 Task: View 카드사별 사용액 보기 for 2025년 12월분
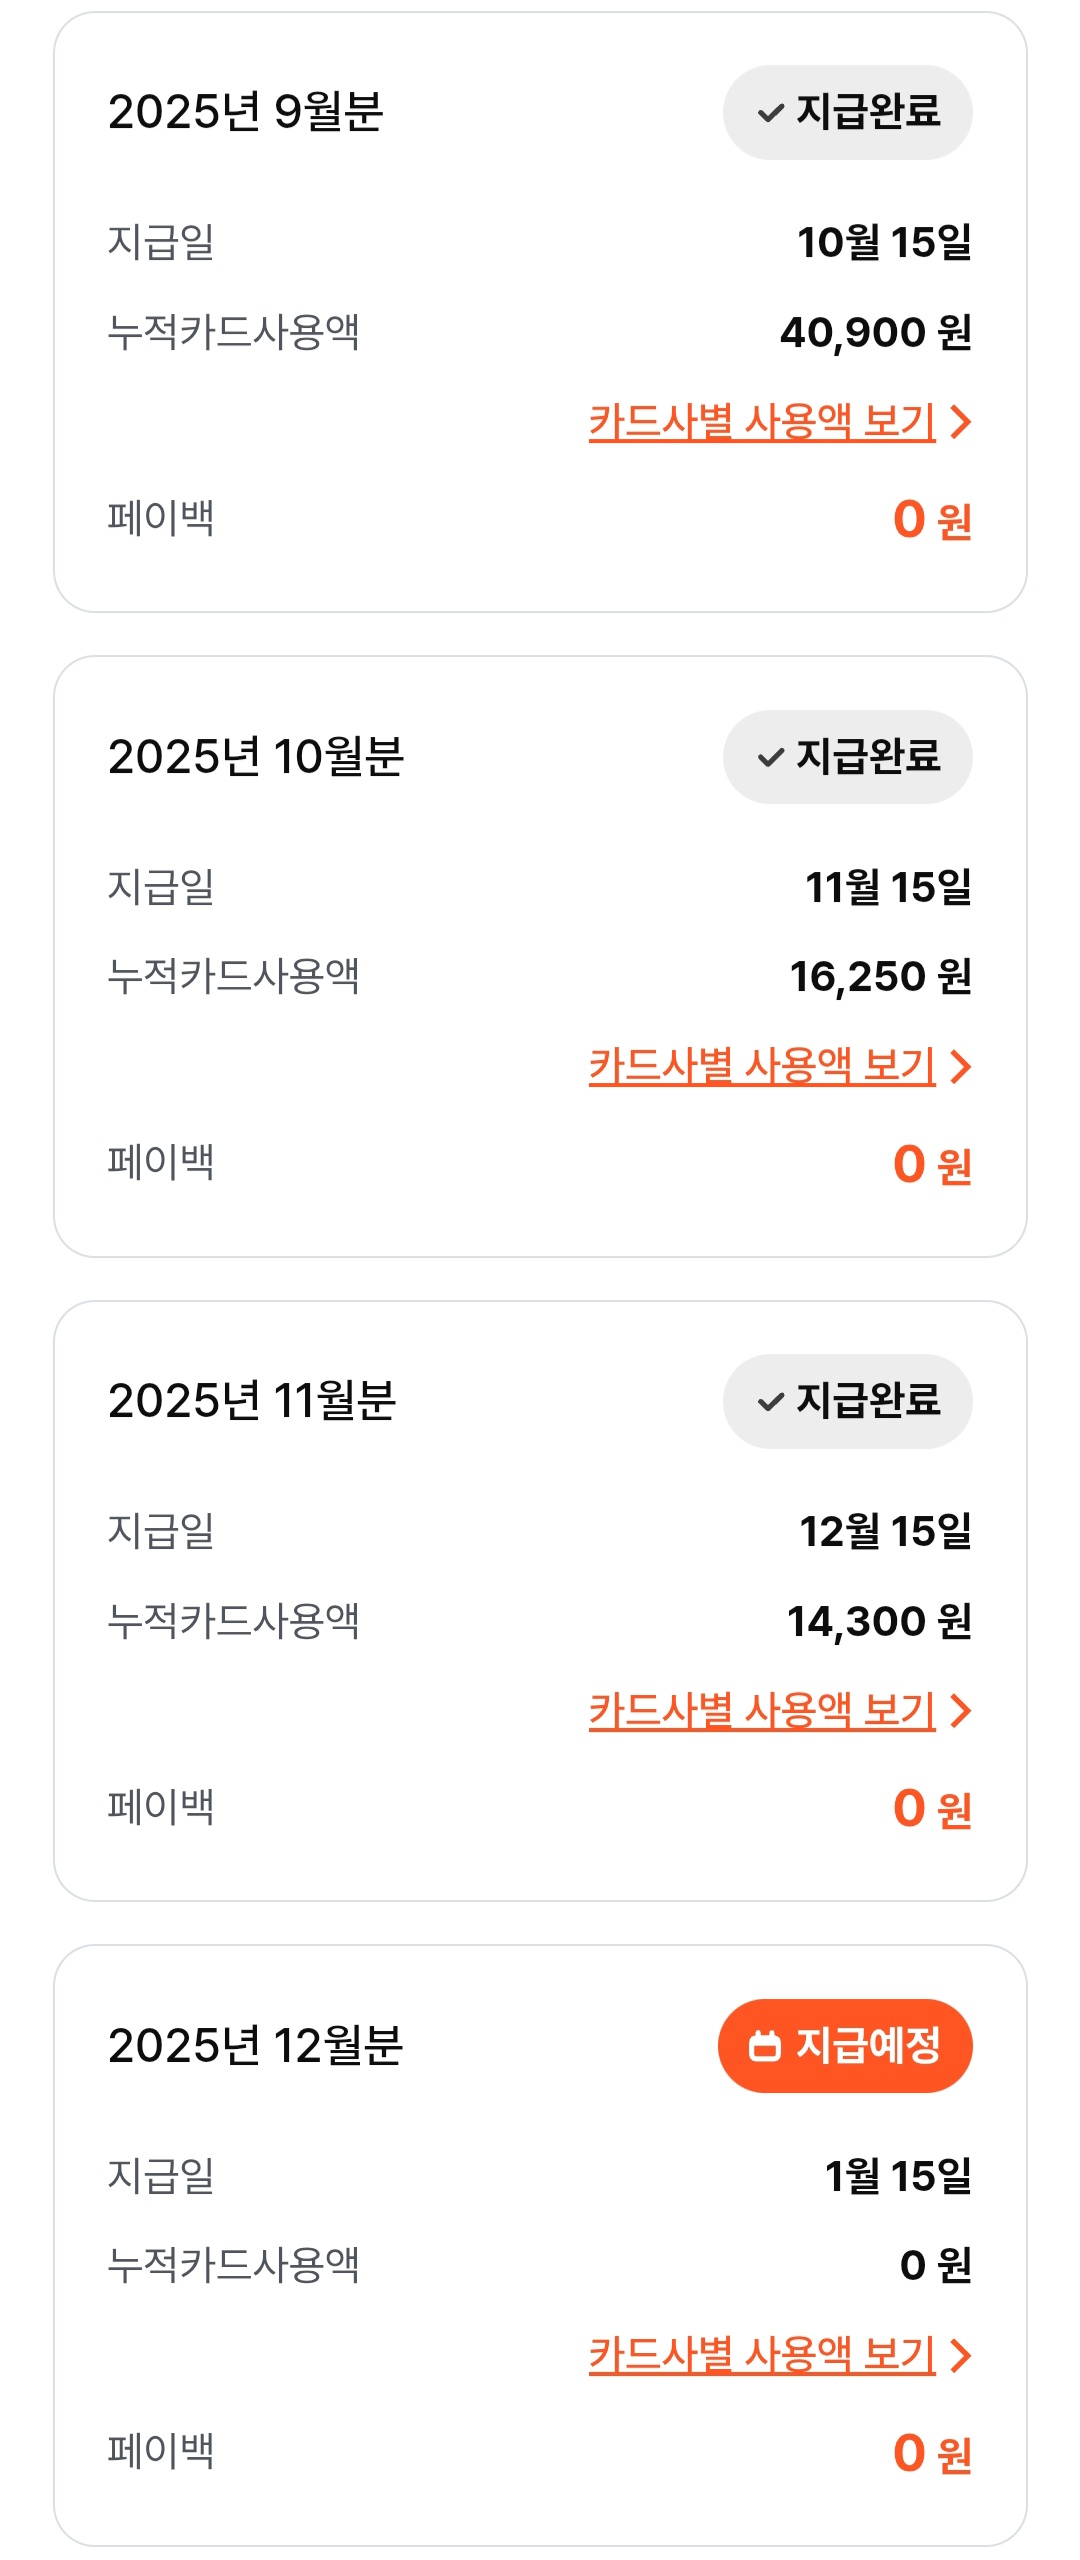point(762,2356)
